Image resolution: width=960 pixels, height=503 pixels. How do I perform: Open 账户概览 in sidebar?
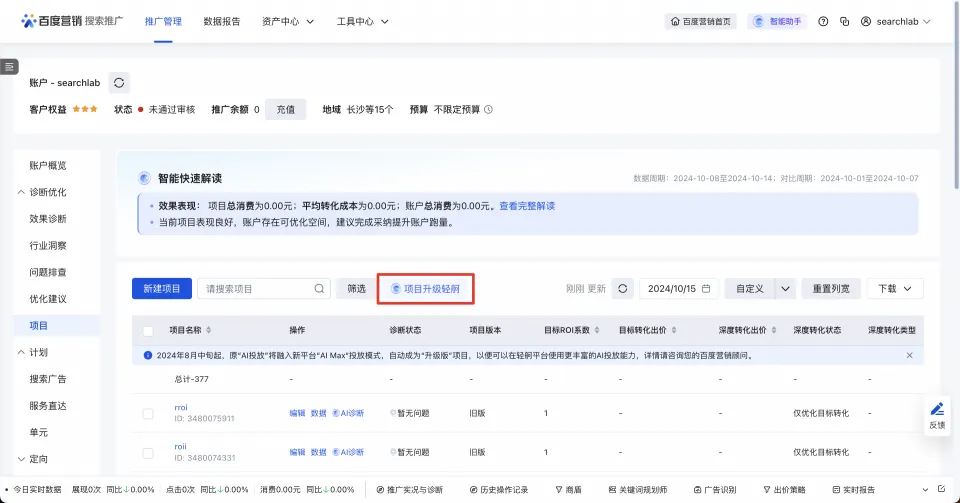pyautogui.click(x=48, y=165)
